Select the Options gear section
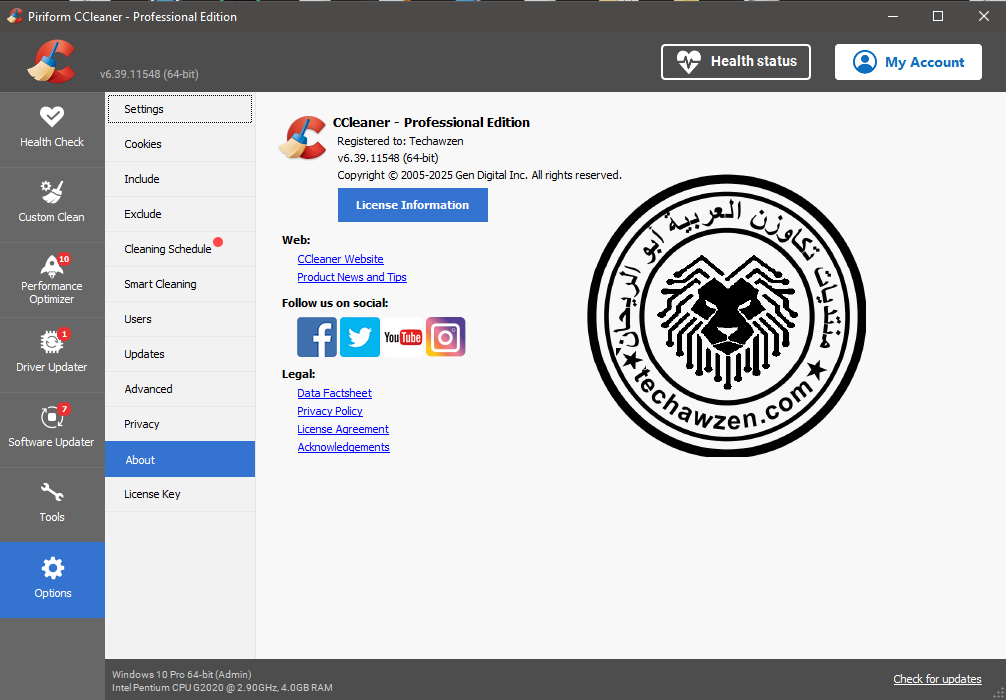1006x700 pixels. [52, 580]
